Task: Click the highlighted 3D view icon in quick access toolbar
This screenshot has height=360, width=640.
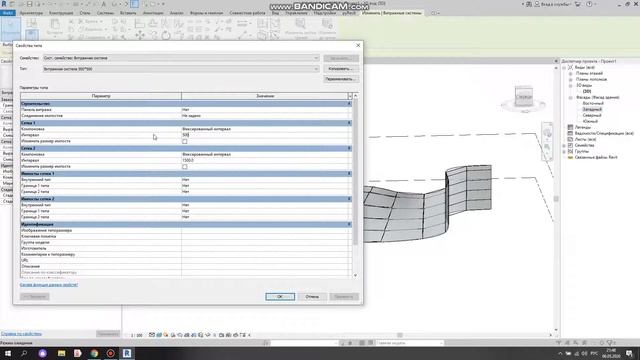Action: (134, 4)
